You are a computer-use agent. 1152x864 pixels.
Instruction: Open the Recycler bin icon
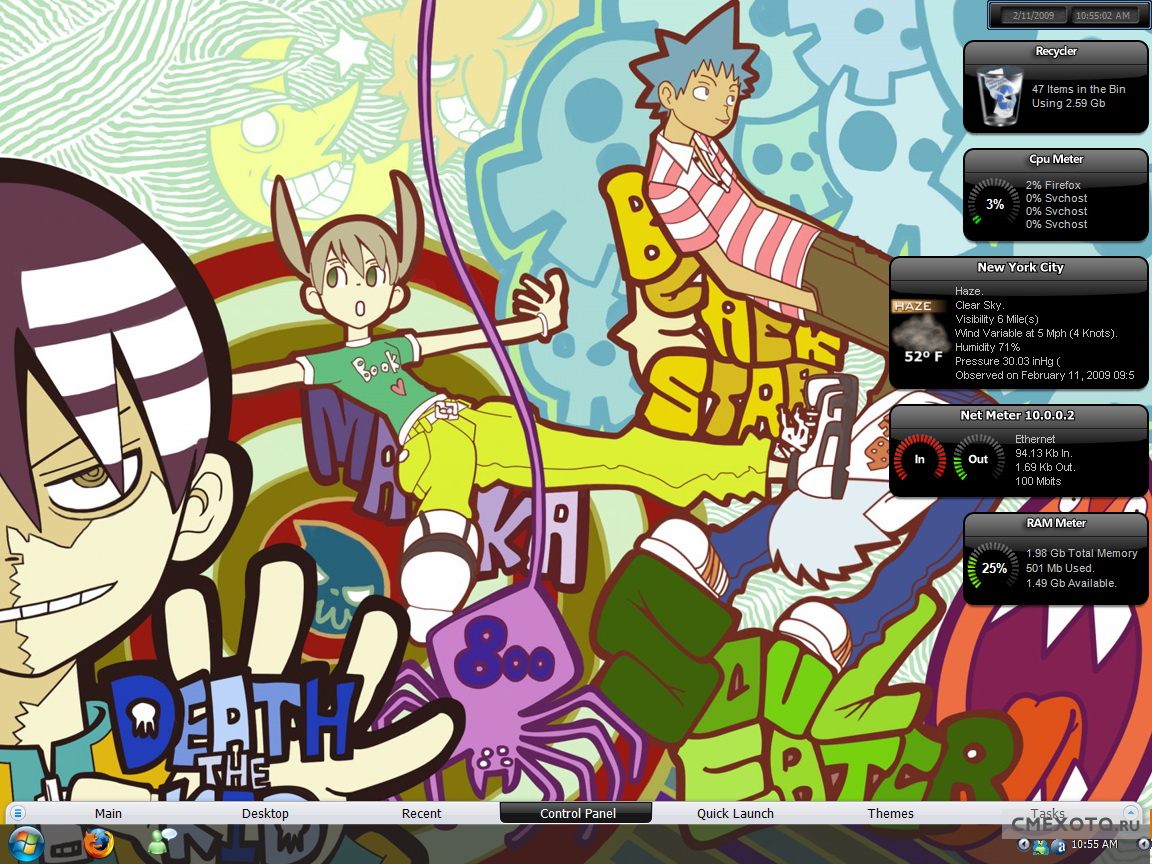coord(997,95)
